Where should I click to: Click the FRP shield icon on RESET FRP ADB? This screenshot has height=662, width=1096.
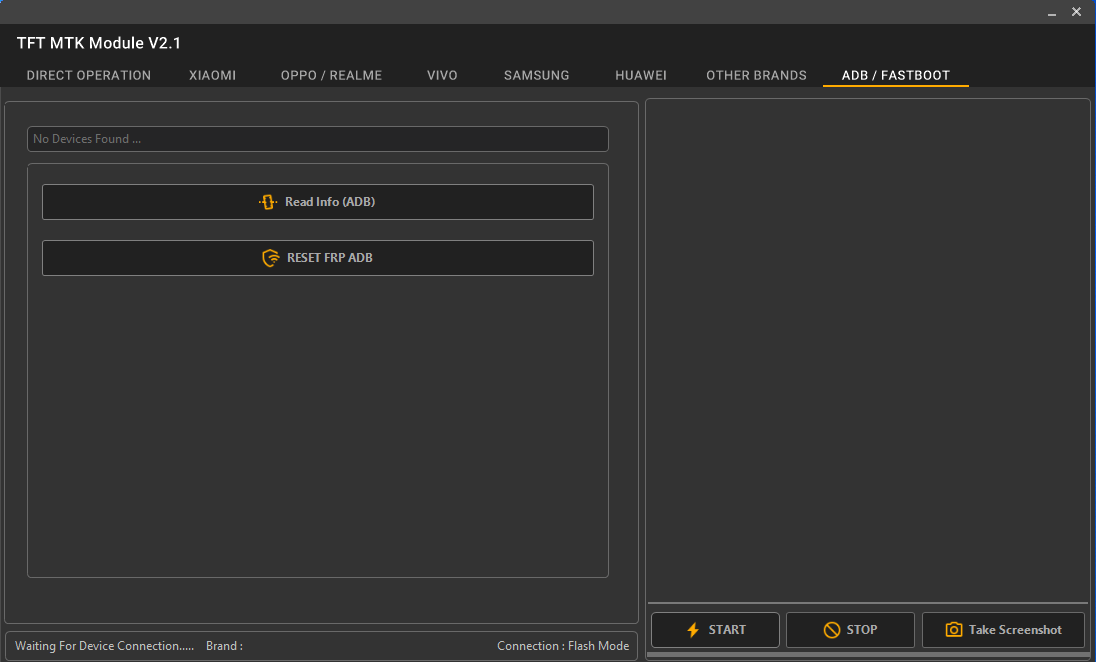click(269, 257)
